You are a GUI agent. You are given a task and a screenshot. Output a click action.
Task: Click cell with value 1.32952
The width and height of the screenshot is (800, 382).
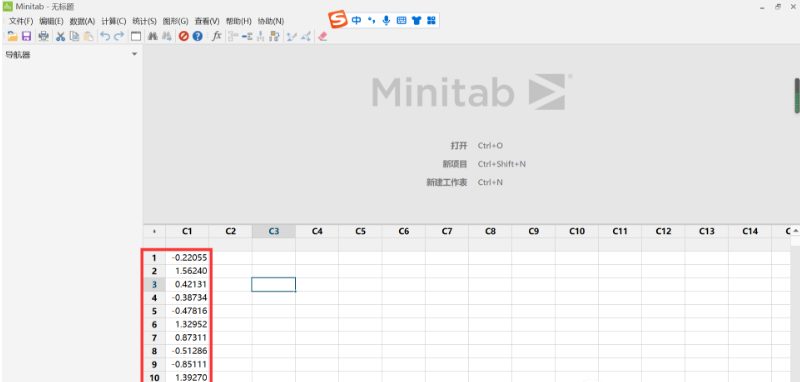[x=187, y=325]
